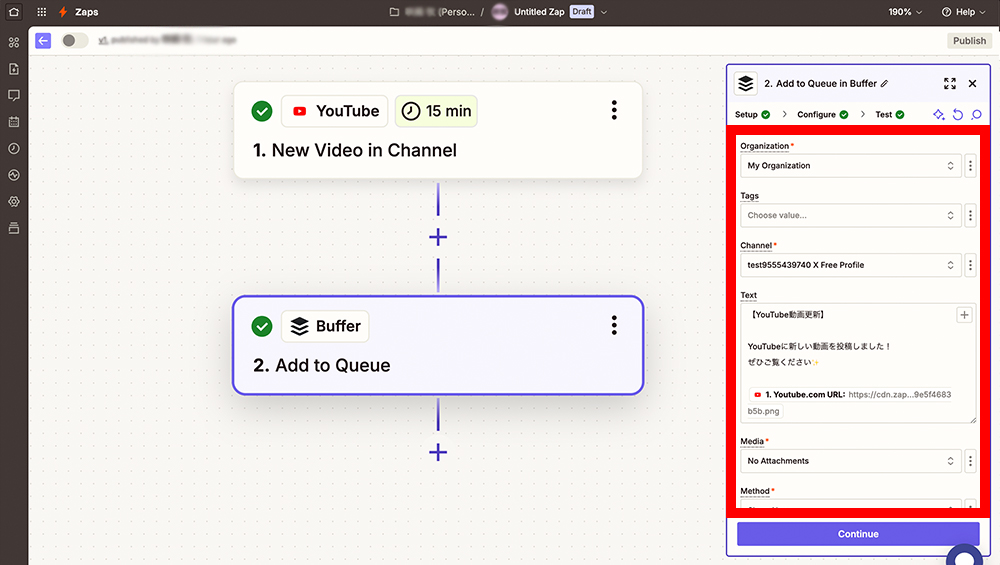Open the Channel dropdown
This screenshot has height=565, width=1000.
click(x=850, y=265)
